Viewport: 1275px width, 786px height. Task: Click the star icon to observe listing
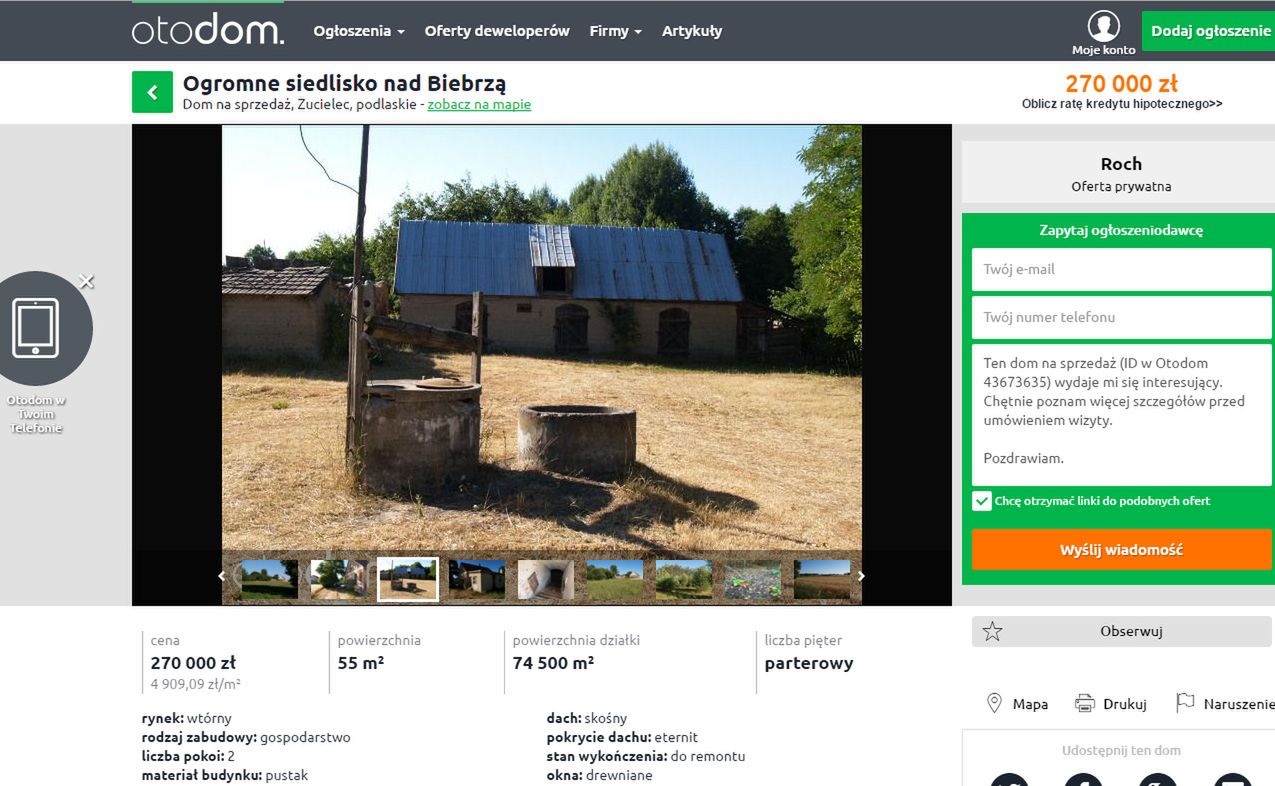[x=992, y=631]
